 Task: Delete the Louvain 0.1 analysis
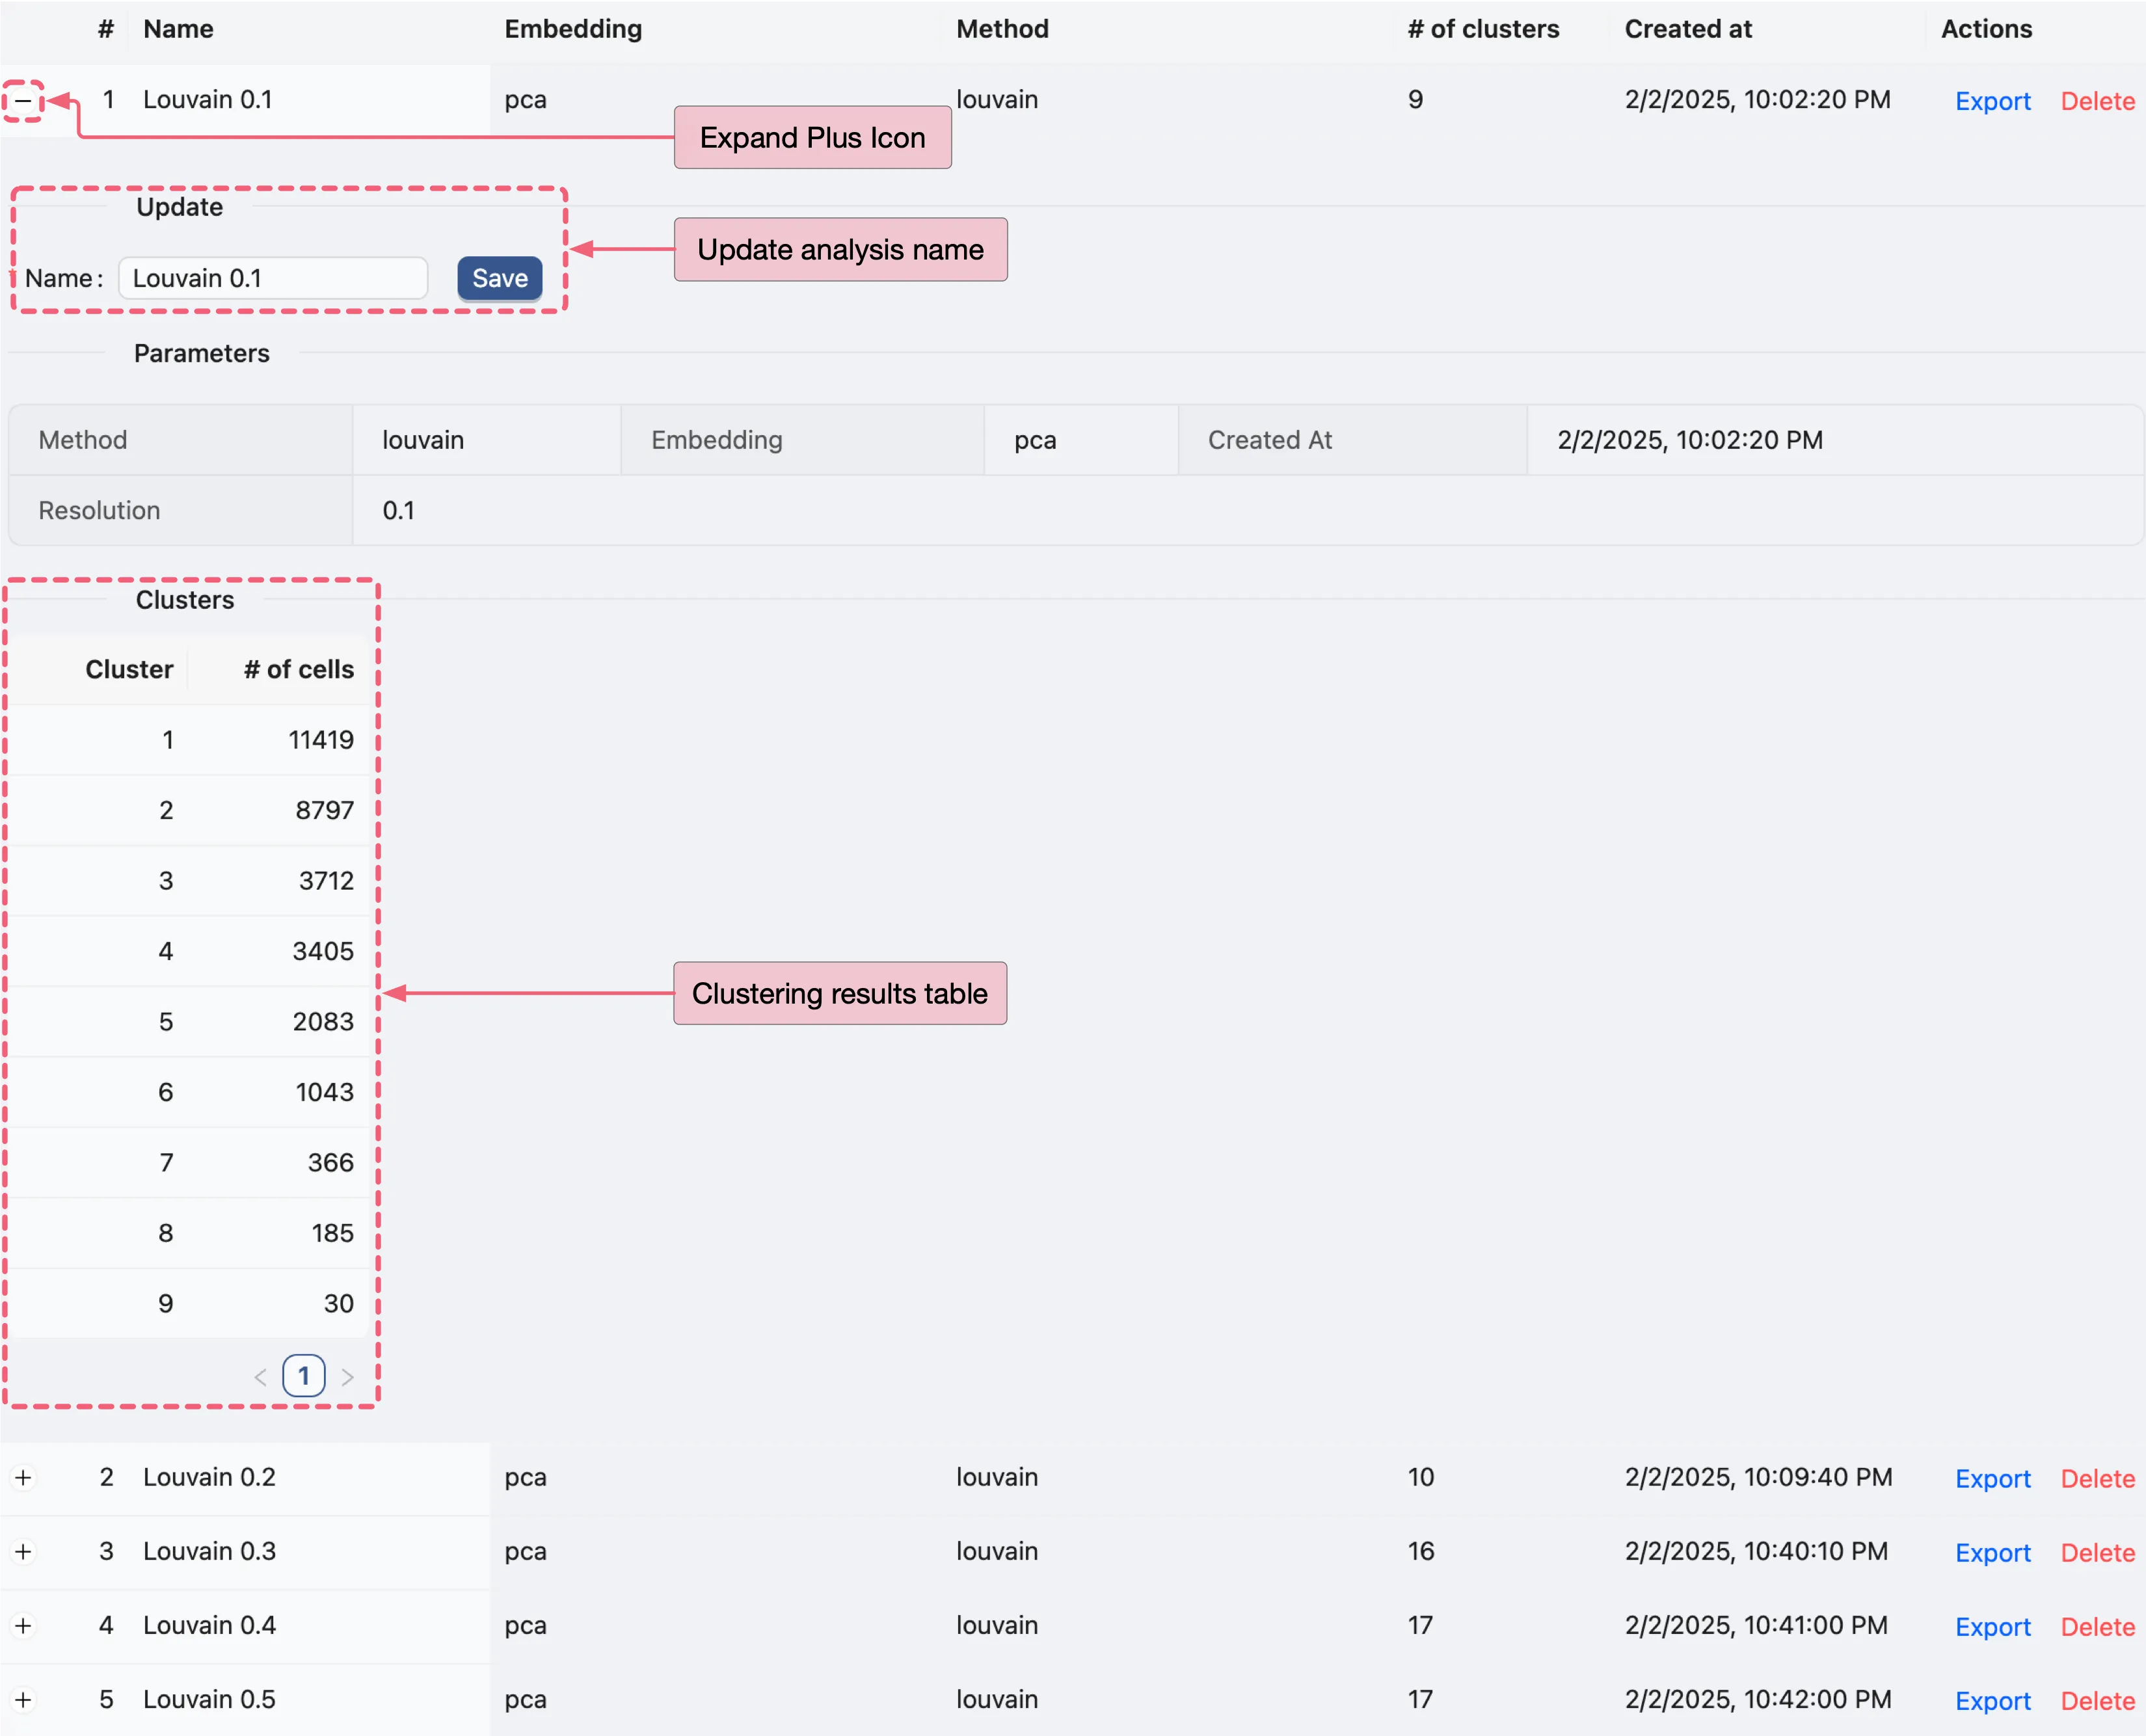pos(2097,100)
